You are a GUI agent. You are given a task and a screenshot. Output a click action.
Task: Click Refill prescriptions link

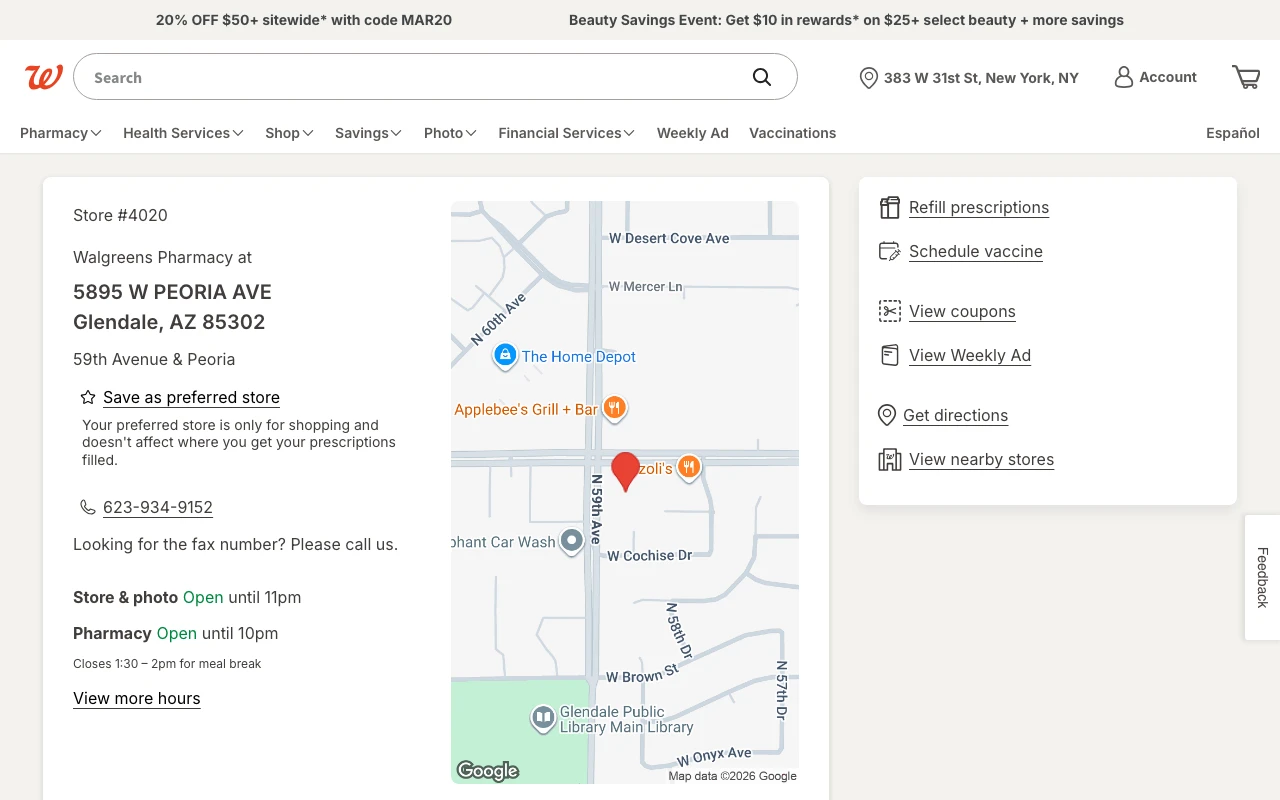point(978,208)
